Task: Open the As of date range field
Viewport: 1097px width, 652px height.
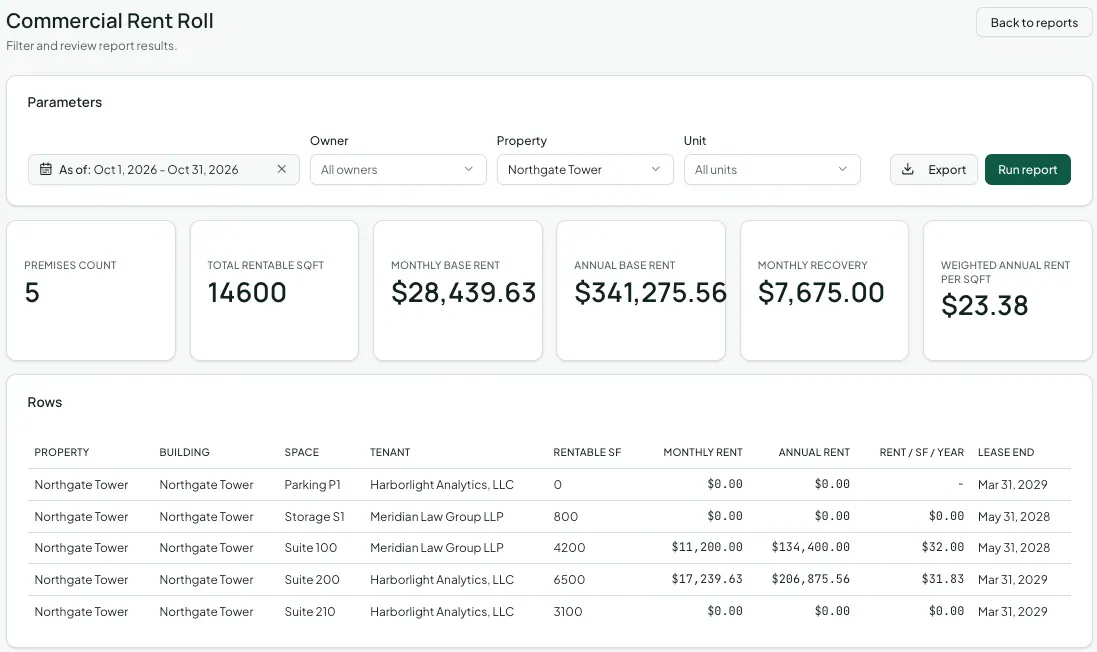Action: point(164,169)
